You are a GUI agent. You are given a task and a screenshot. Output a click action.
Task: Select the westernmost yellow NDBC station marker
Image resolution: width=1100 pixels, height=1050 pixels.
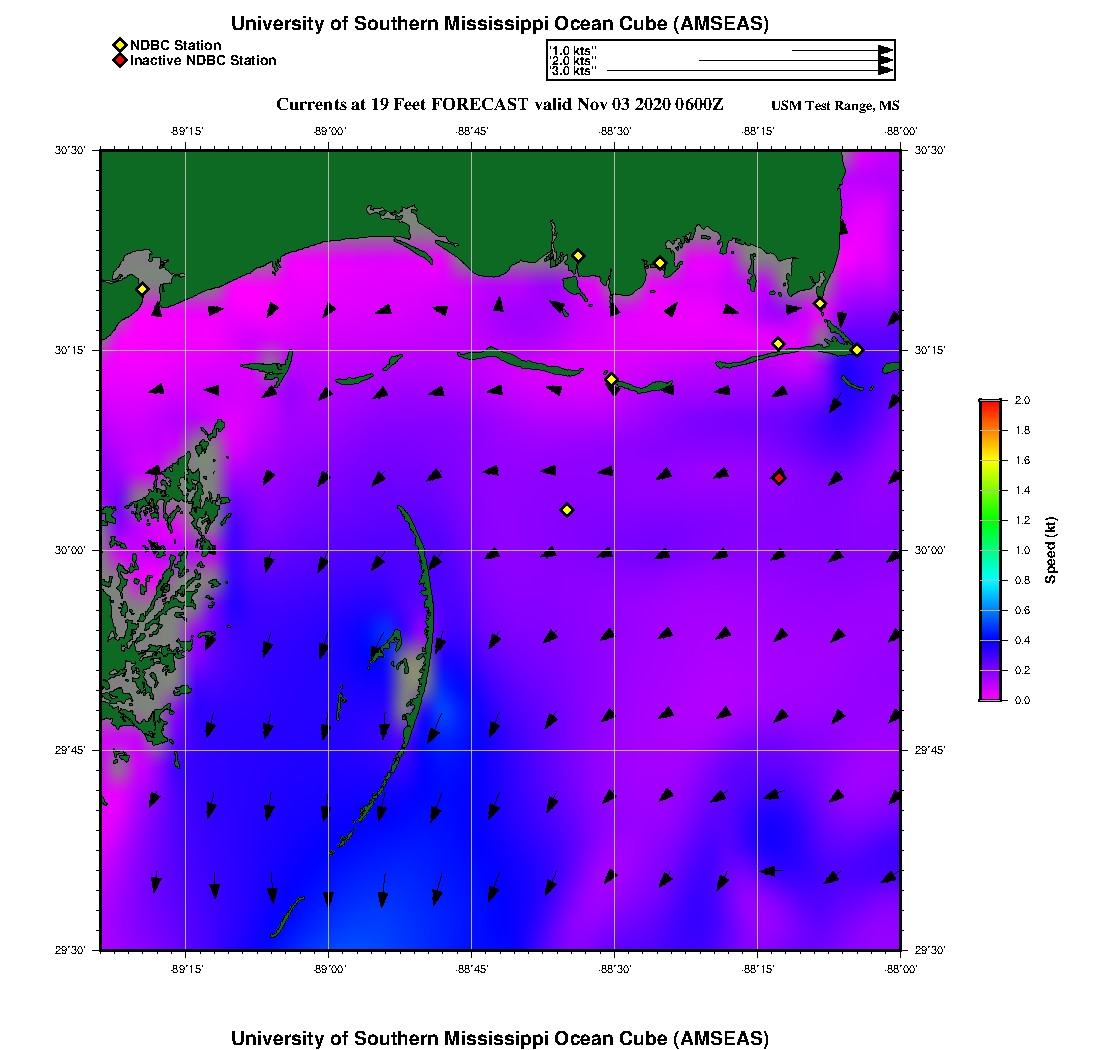click(143, 289)
